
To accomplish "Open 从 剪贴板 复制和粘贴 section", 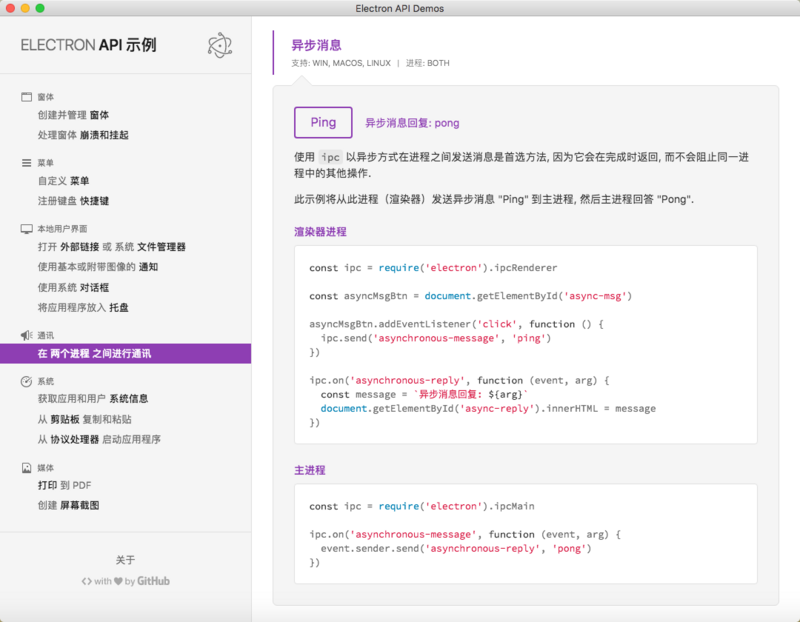I will tap(85, 419).
